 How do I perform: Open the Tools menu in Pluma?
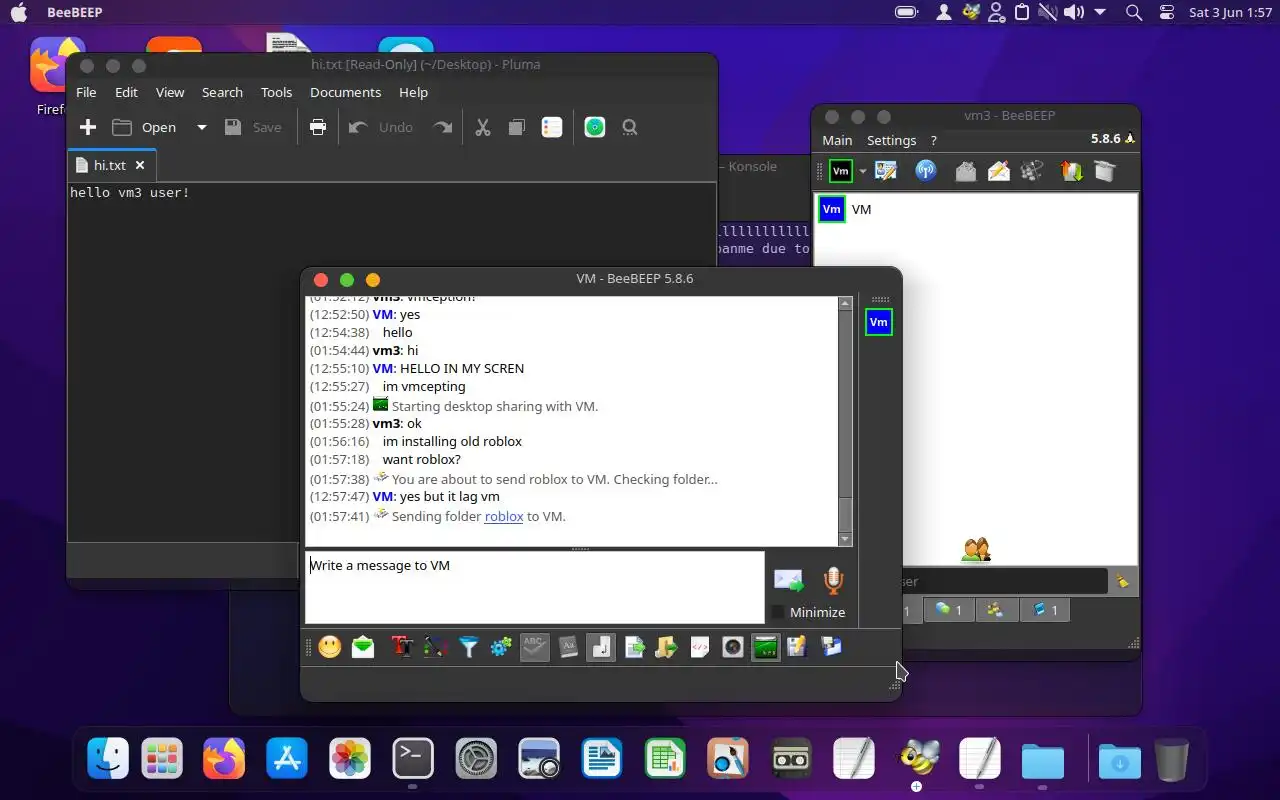pyautogui.click(x=276, y=92)
